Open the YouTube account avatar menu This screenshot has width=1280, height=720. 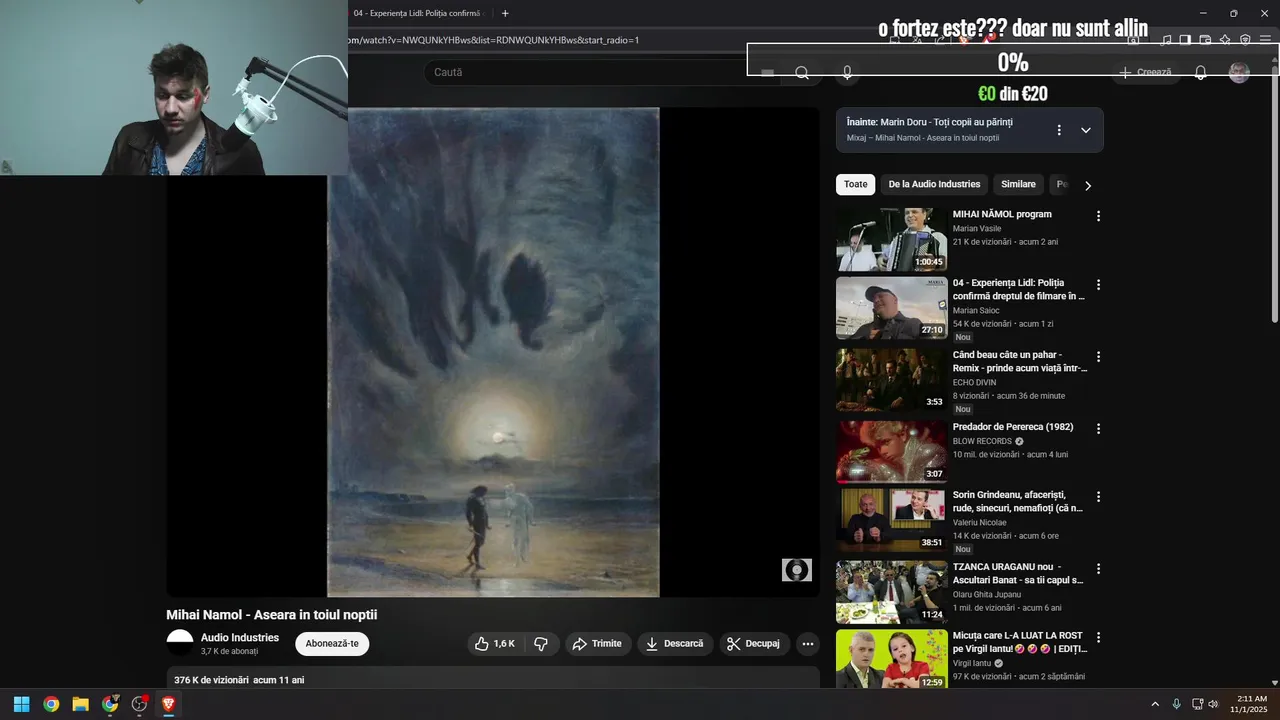click(1239, 72)
